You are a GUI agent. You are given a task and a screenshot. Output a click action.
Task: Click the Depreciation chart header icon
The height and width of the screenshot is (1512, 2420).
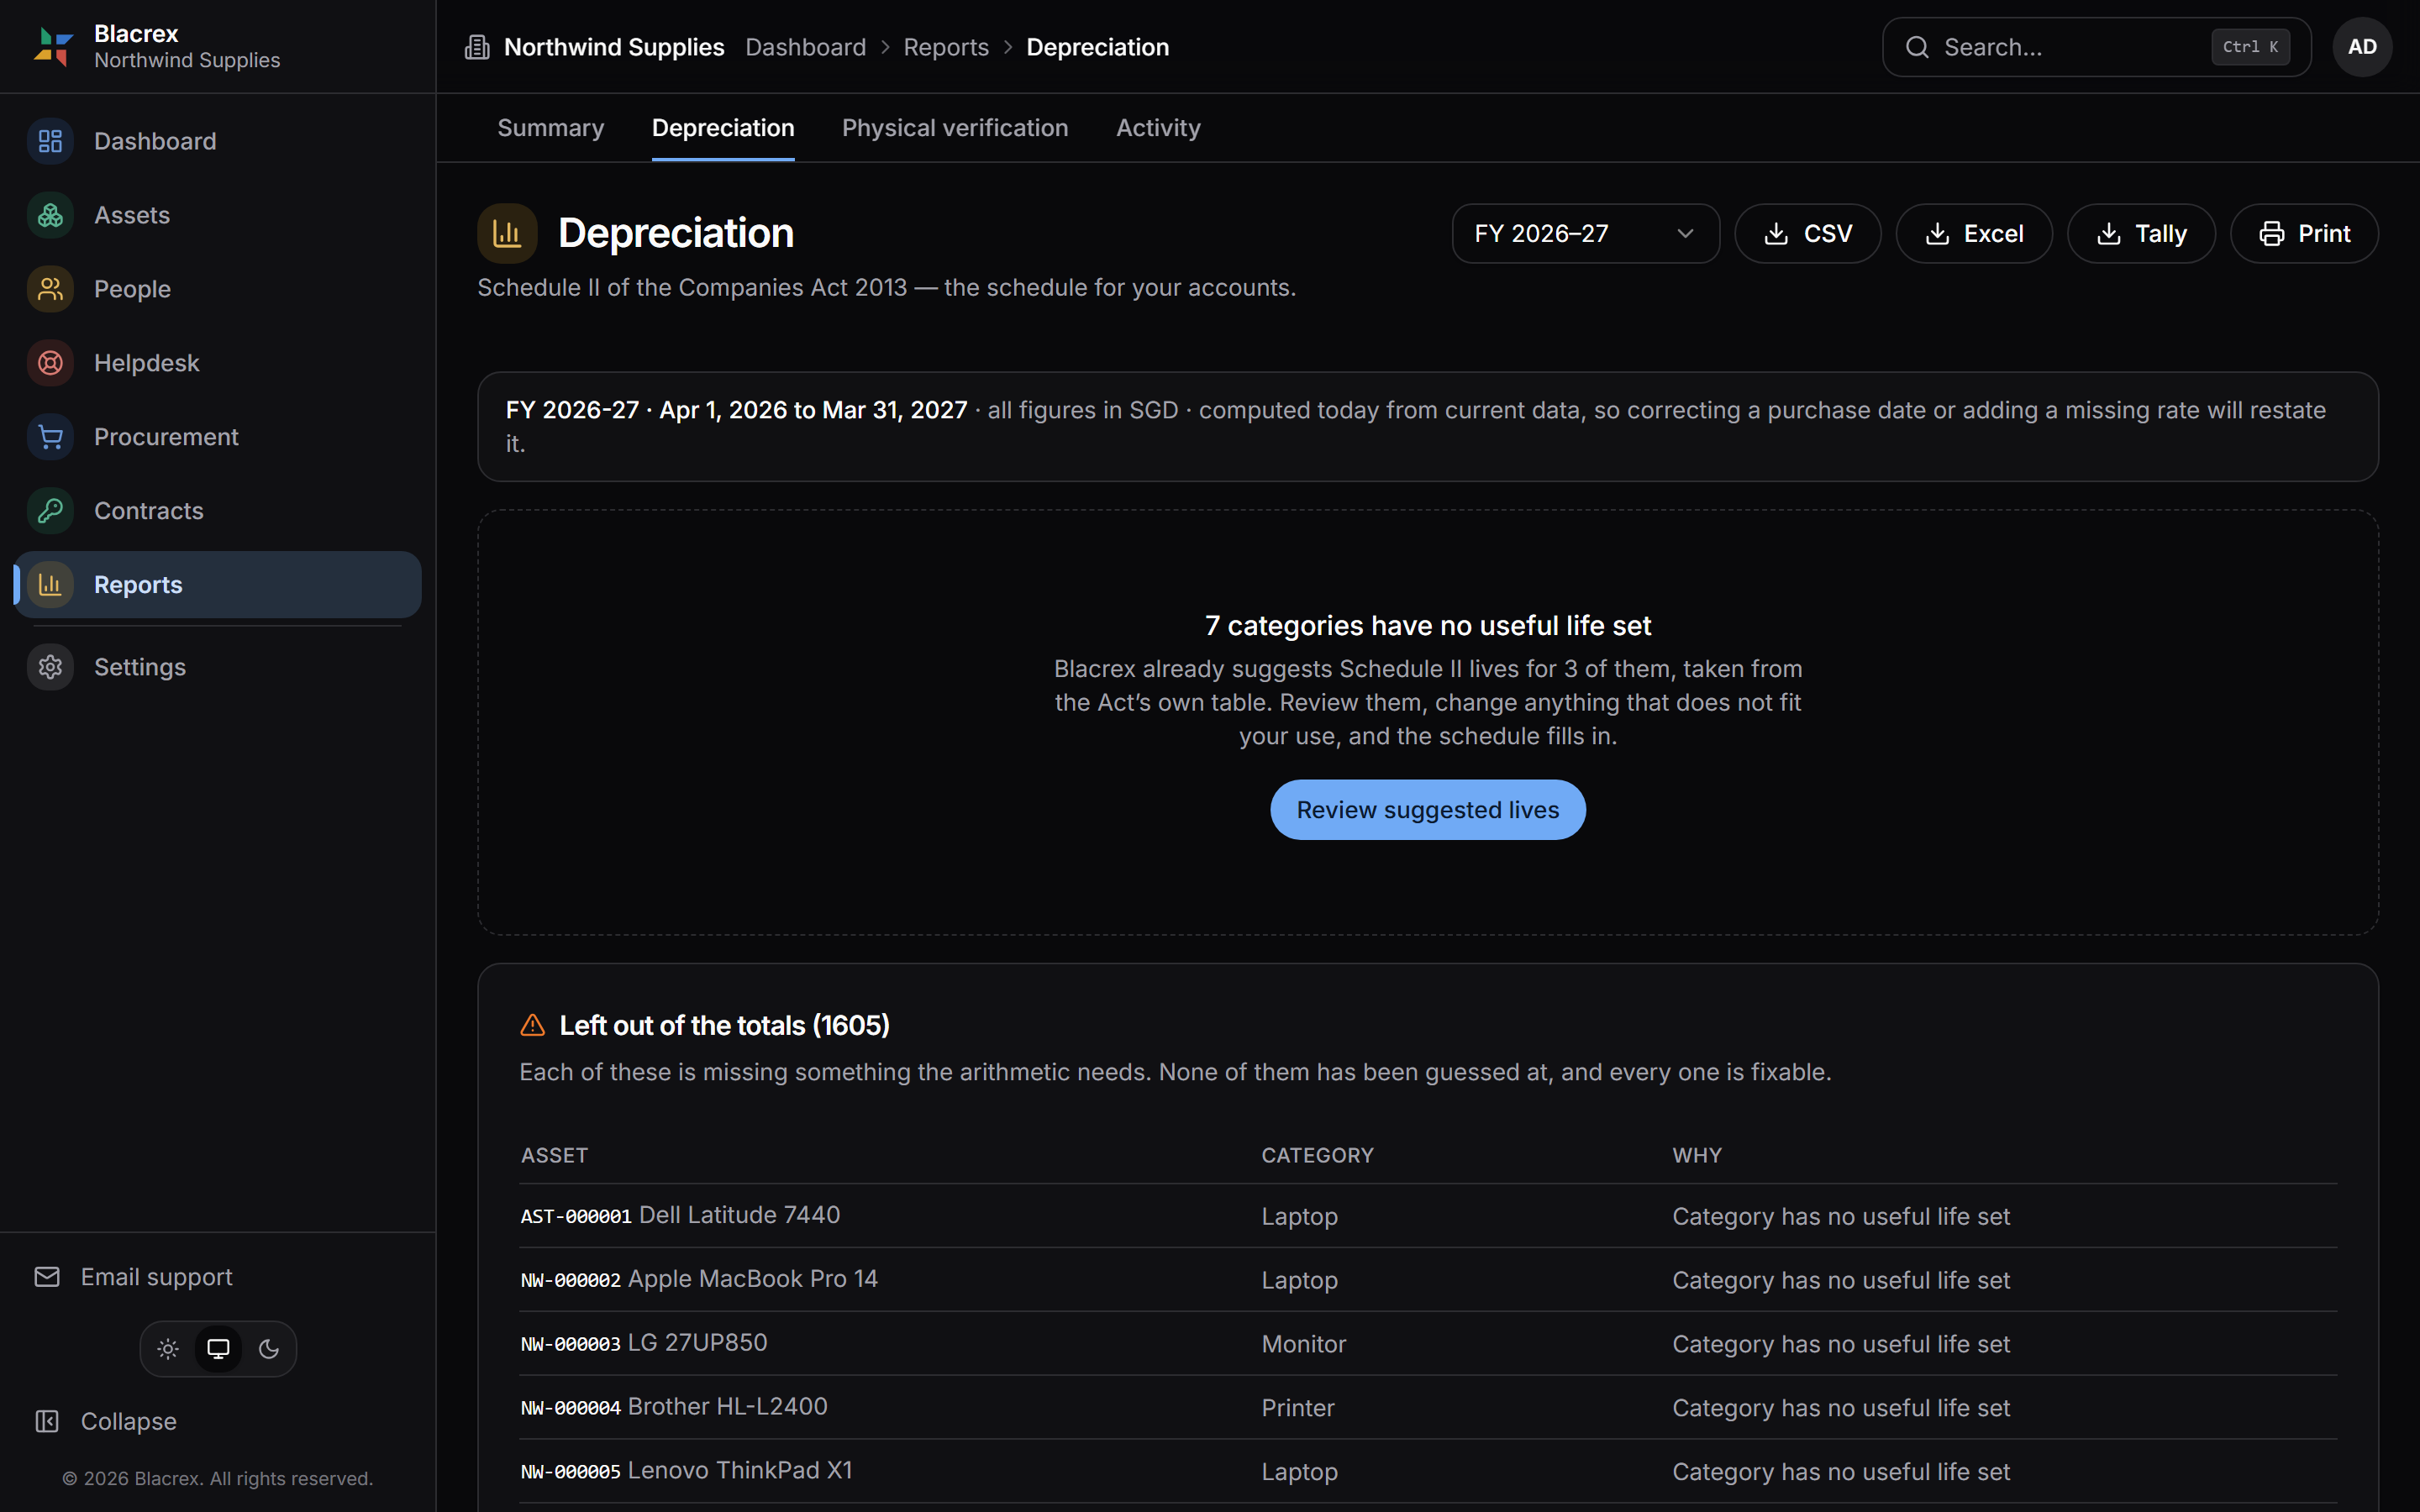tap(507, 234)
